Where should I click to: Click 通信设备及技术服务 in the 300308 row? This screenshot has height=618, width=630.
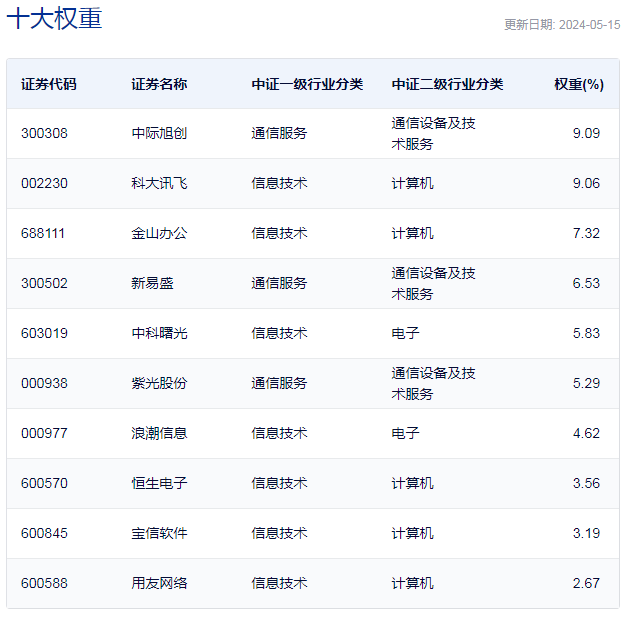click(x=434, y=133)
